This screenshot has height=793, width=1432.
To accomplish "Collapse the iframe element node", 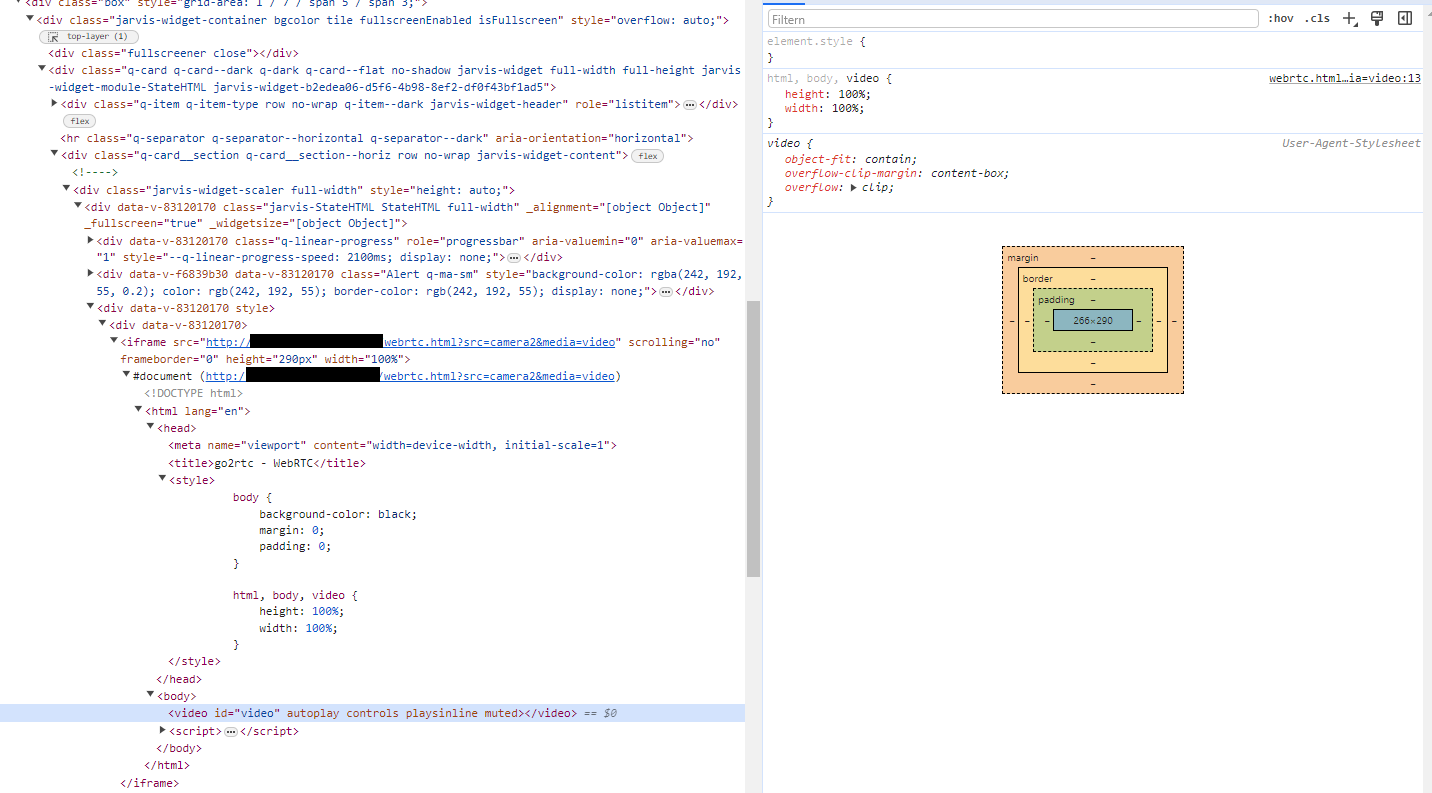I will click(x=114, y=341).
